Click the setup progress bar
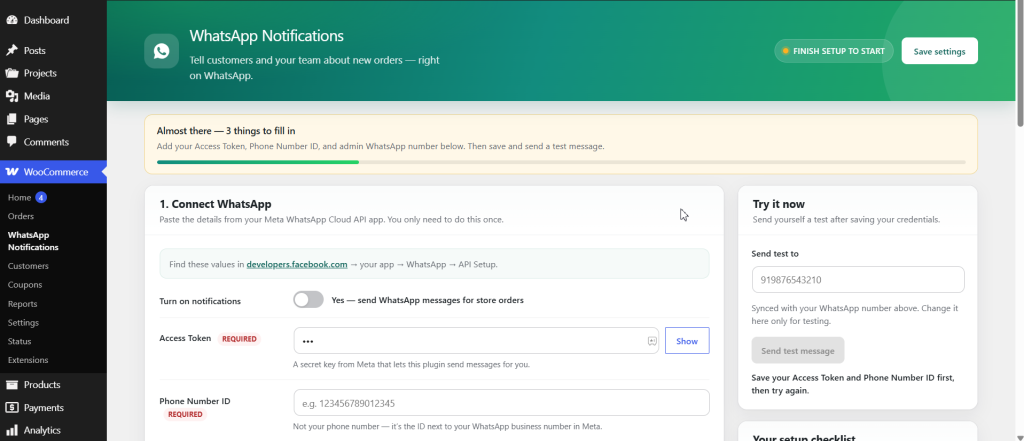 pyautogui.click(x=561, y=161)
